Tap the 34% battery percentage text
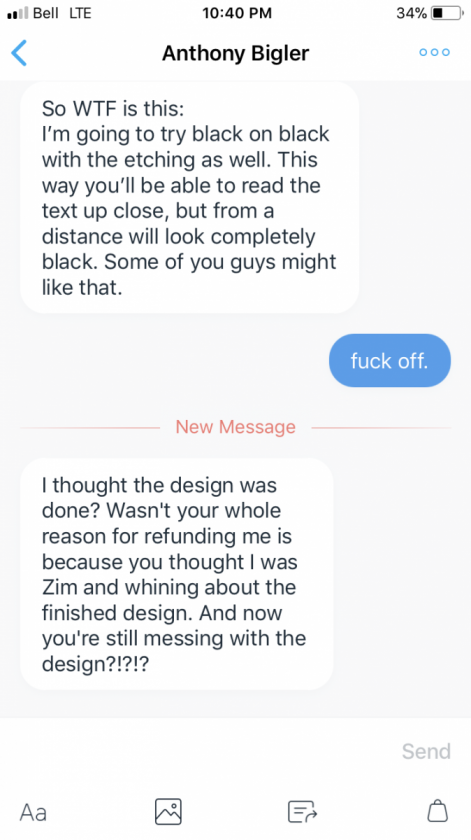Viewport: 471px width, 840px height. pos(412,13)
